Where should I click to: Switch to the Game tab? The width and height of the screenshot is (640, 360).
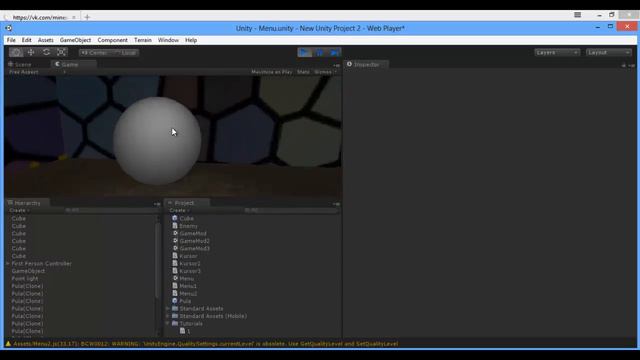tap(70, 64)
